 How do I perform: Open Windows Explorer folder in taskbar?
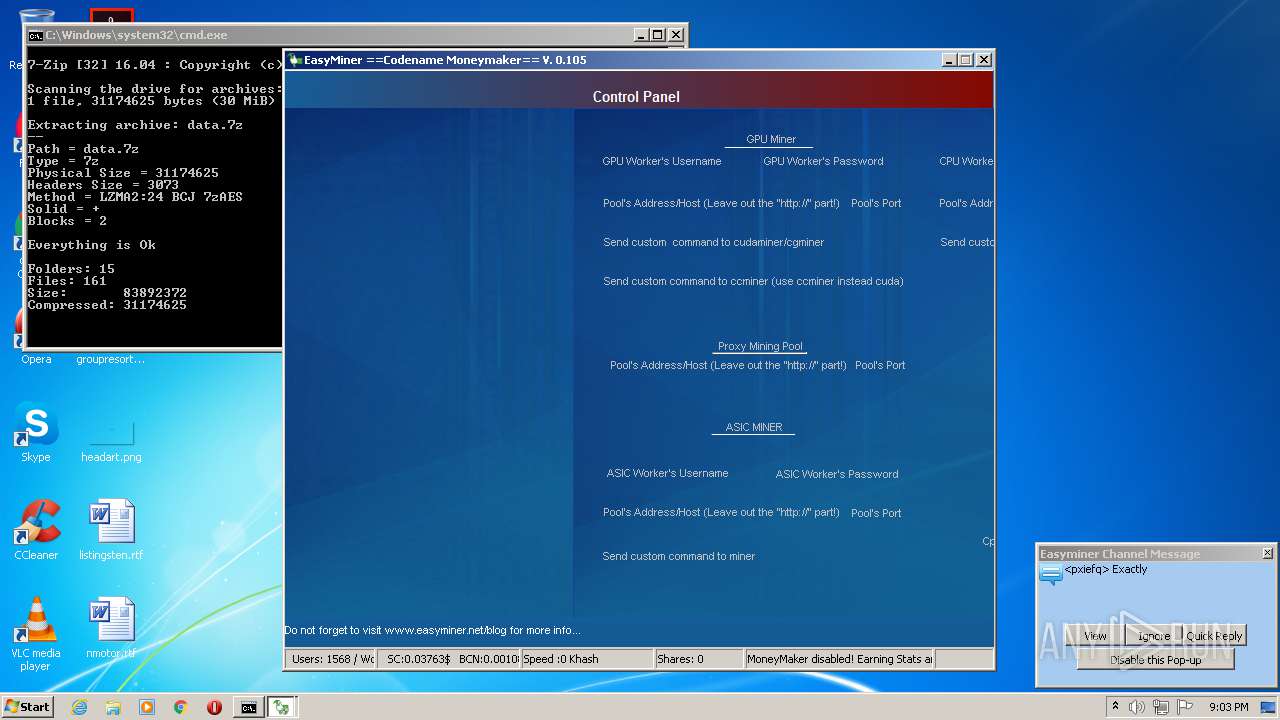coord(113,707)
